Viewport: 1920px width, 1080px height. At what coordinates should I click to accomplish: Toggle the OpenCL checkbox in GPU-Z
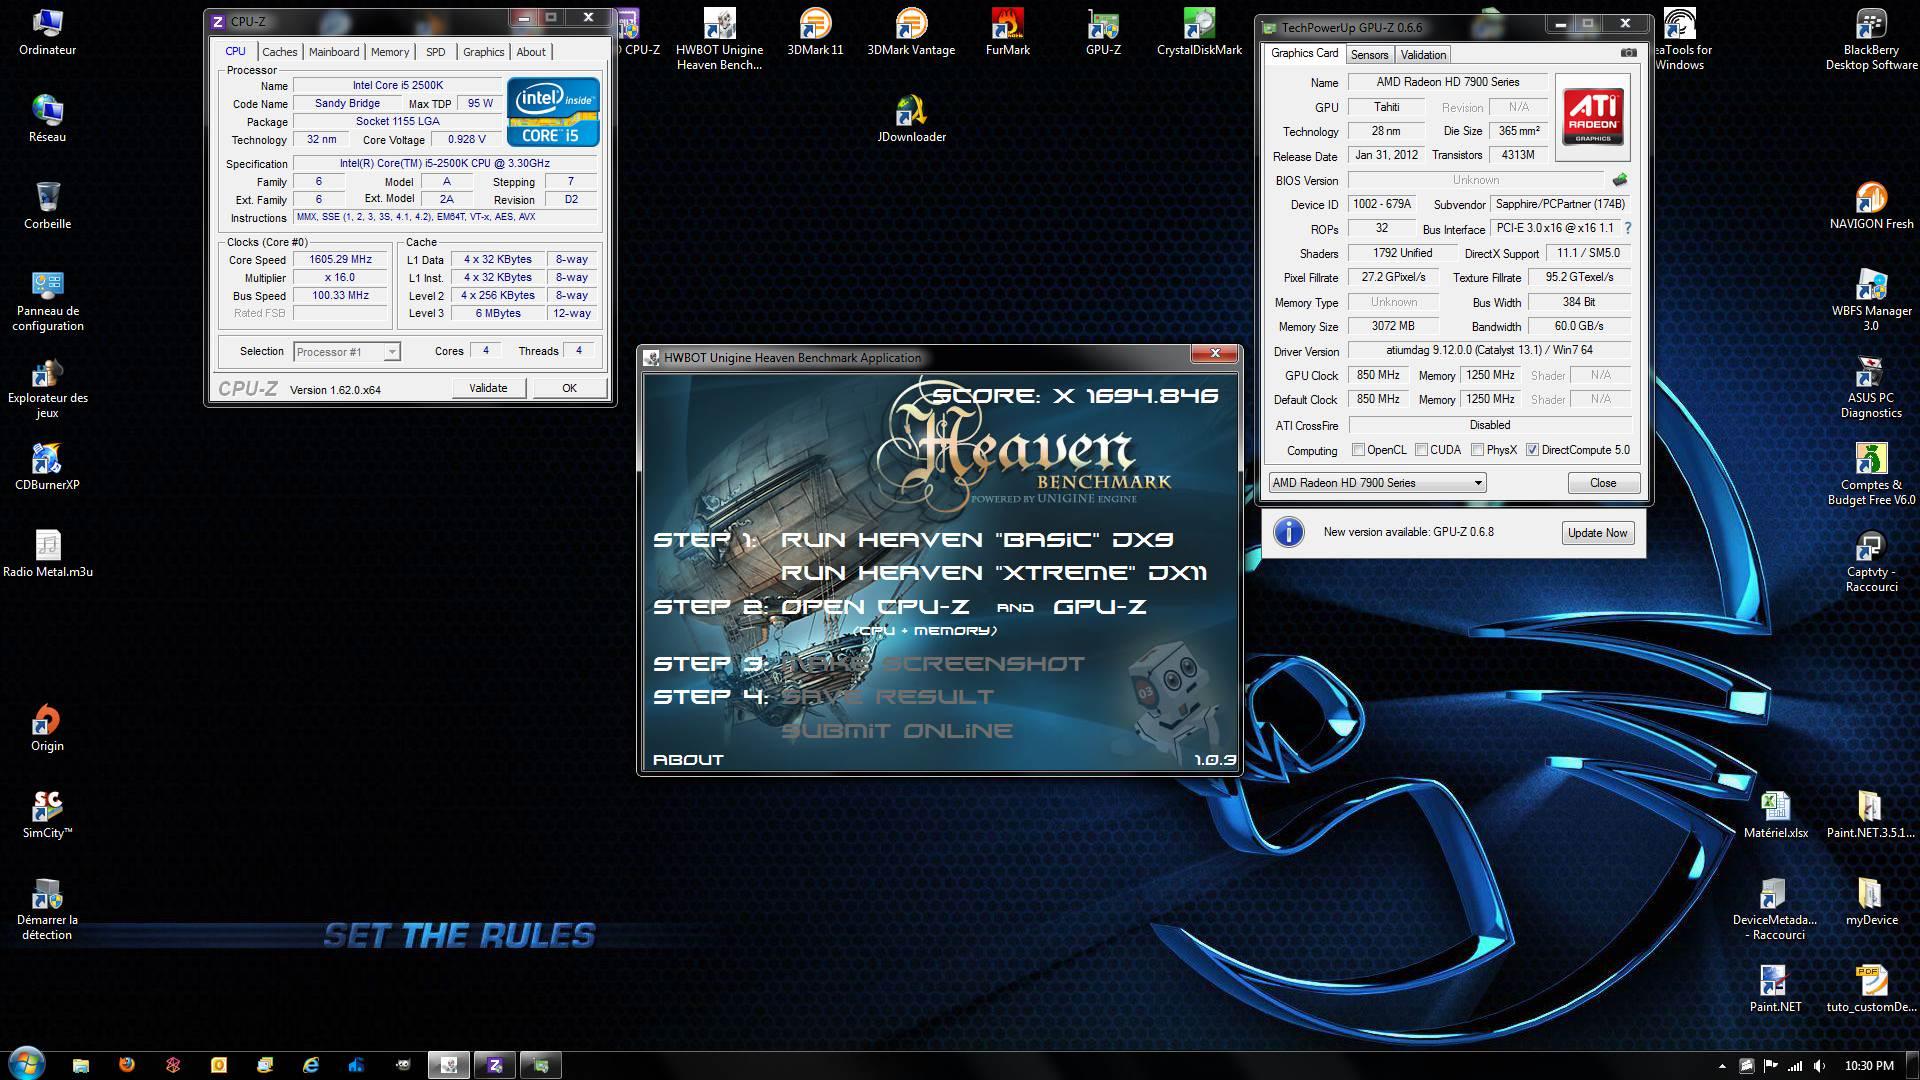tap(1358, 450)
